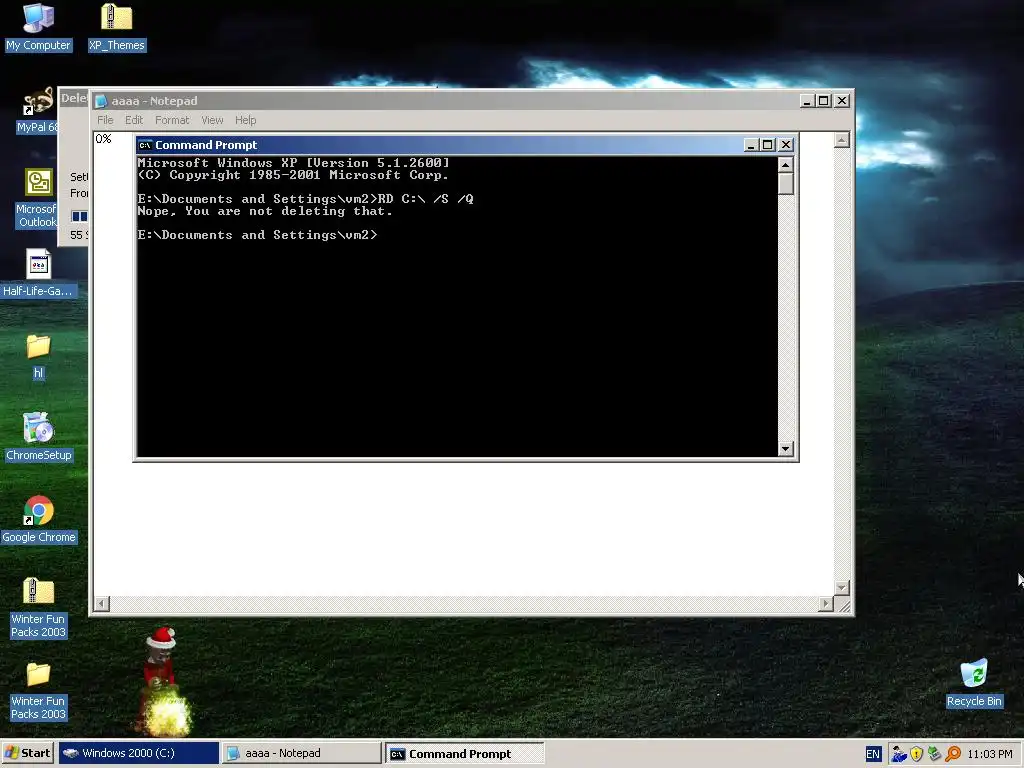Close the aaaa - Notepad window
Viewport: 1024px width, 768px height.
click(x=842, y=101)
